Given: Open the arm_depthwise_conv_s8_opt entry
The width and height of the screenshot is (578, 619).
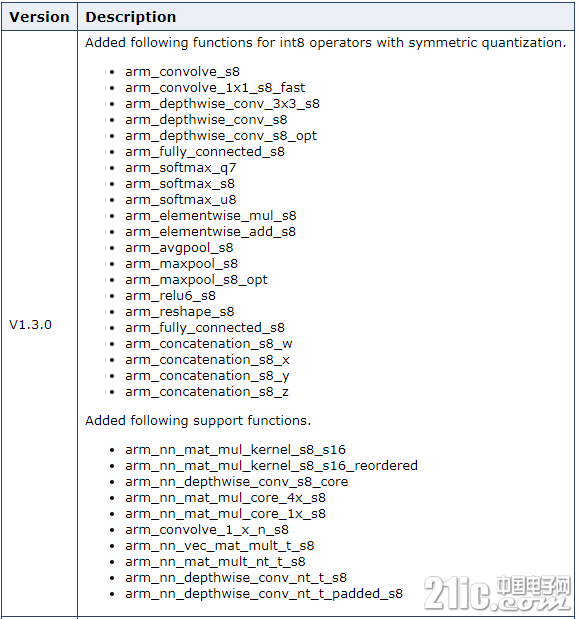Looking at the screenshot, I should [x=221, y=136].
